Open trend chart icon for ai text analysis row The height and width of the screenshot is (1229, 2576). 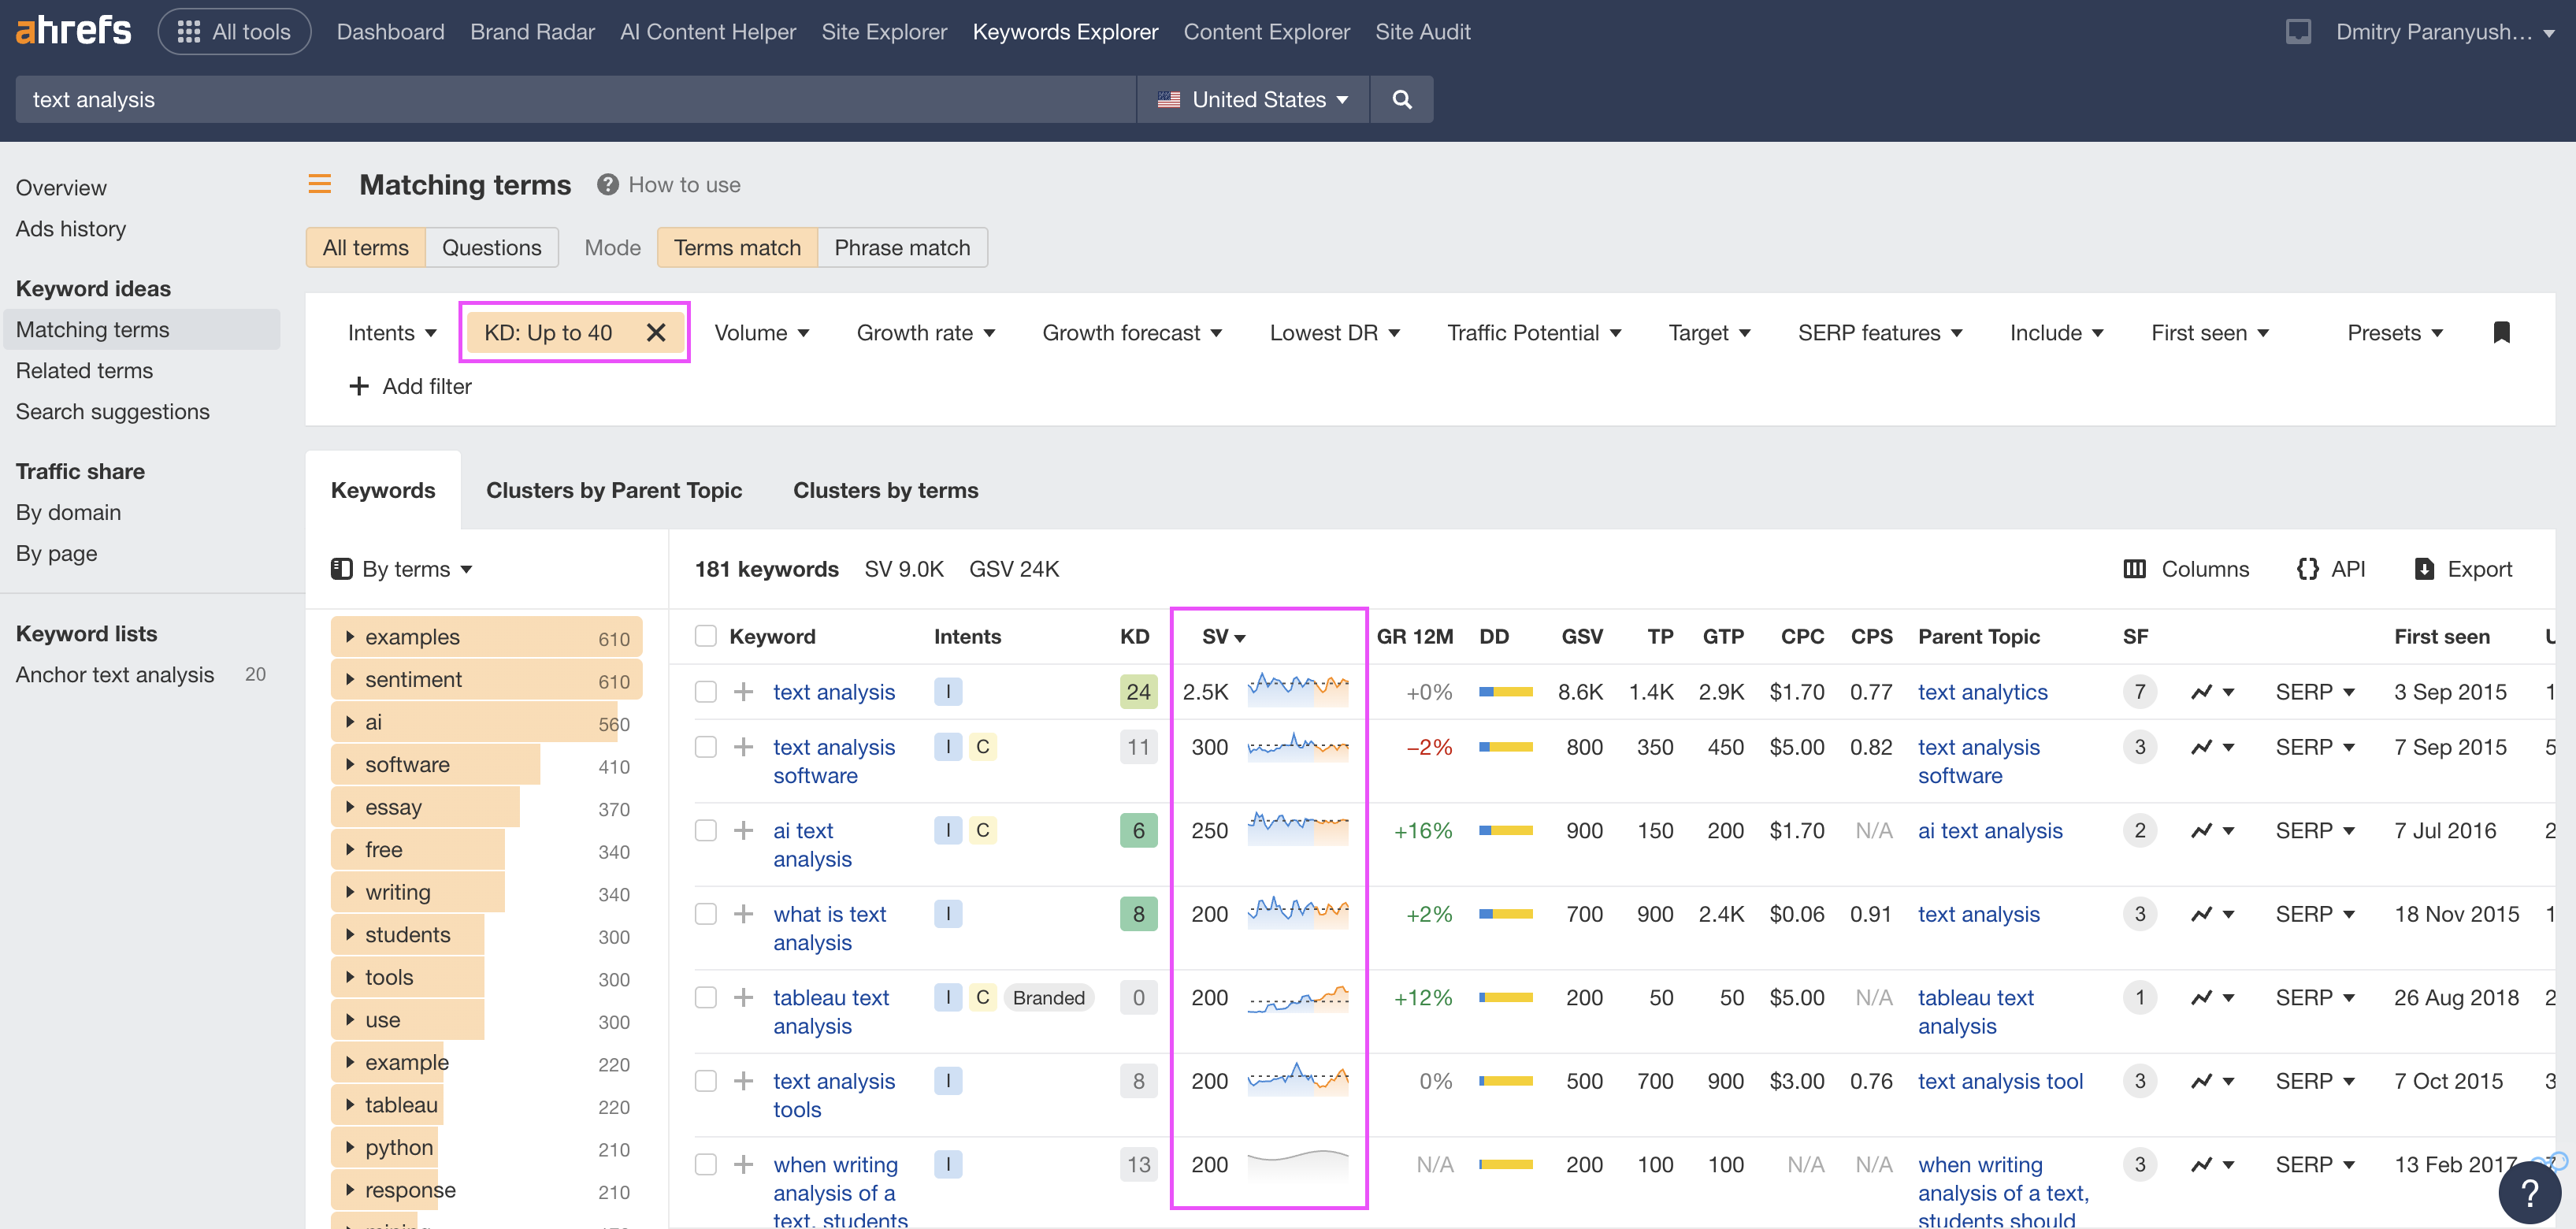point(2212,831)
